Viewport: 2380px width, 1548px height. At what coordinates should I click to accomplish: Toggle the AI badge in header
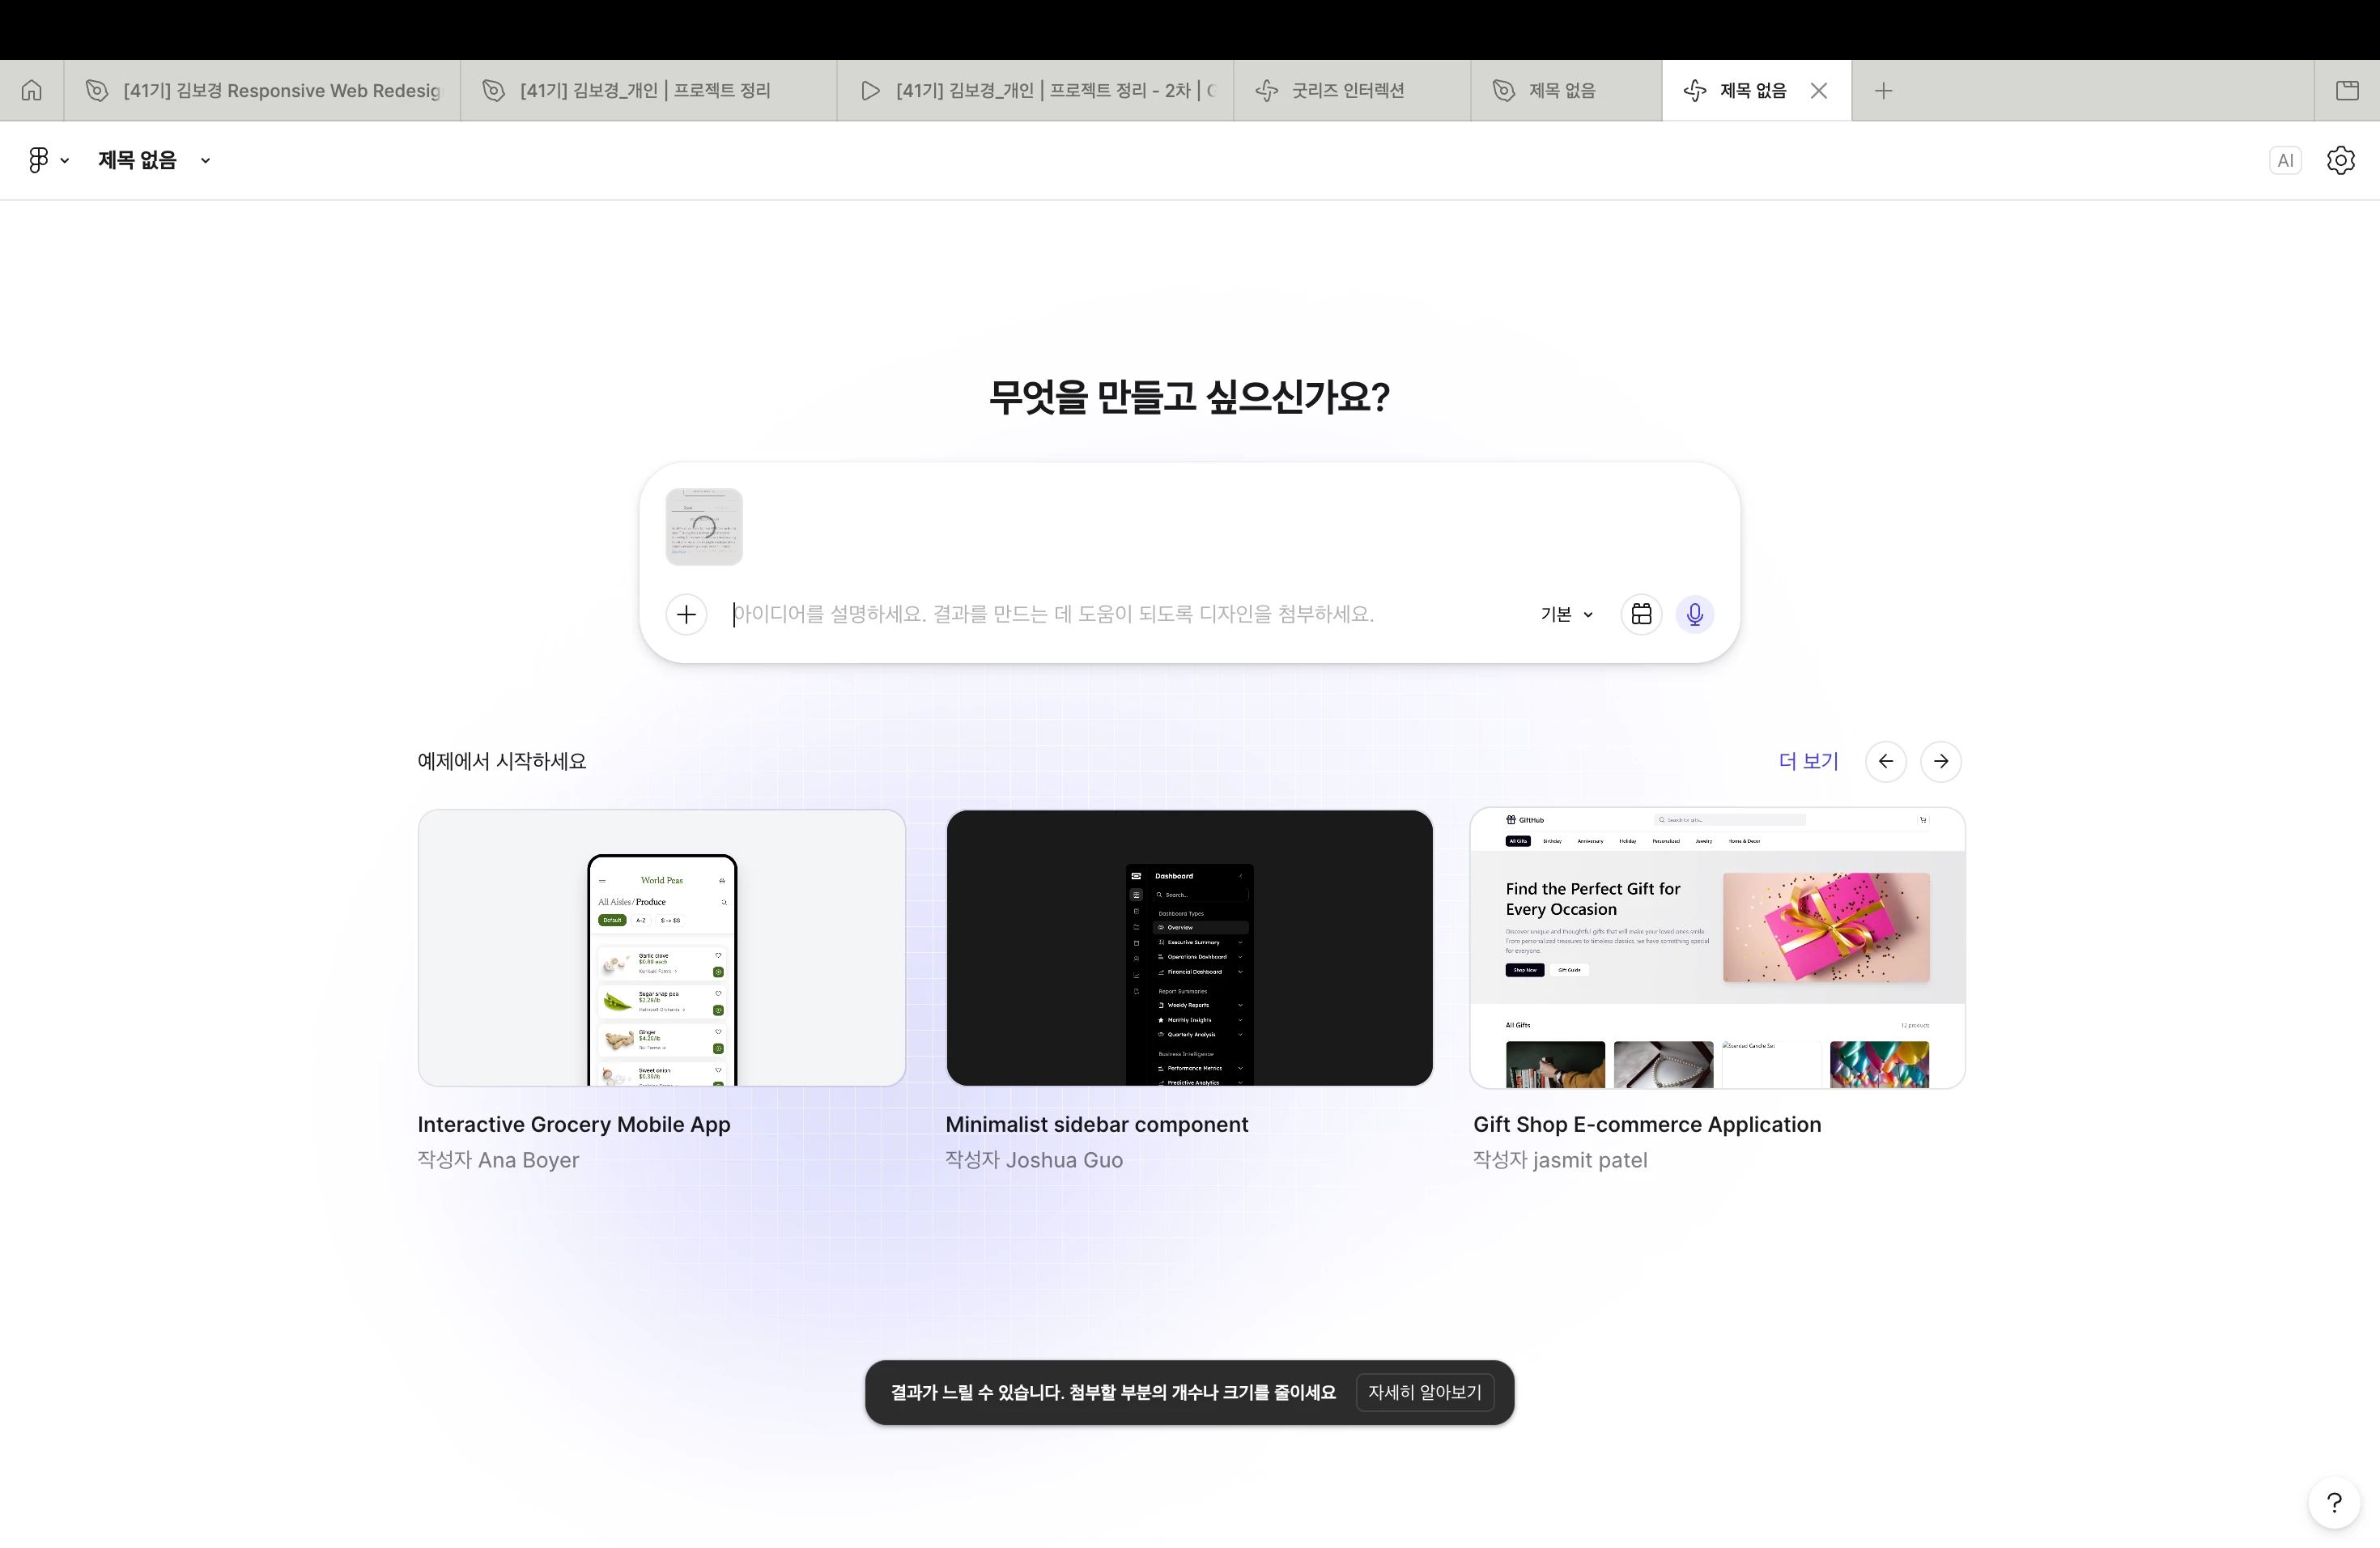click(2285, 160)
